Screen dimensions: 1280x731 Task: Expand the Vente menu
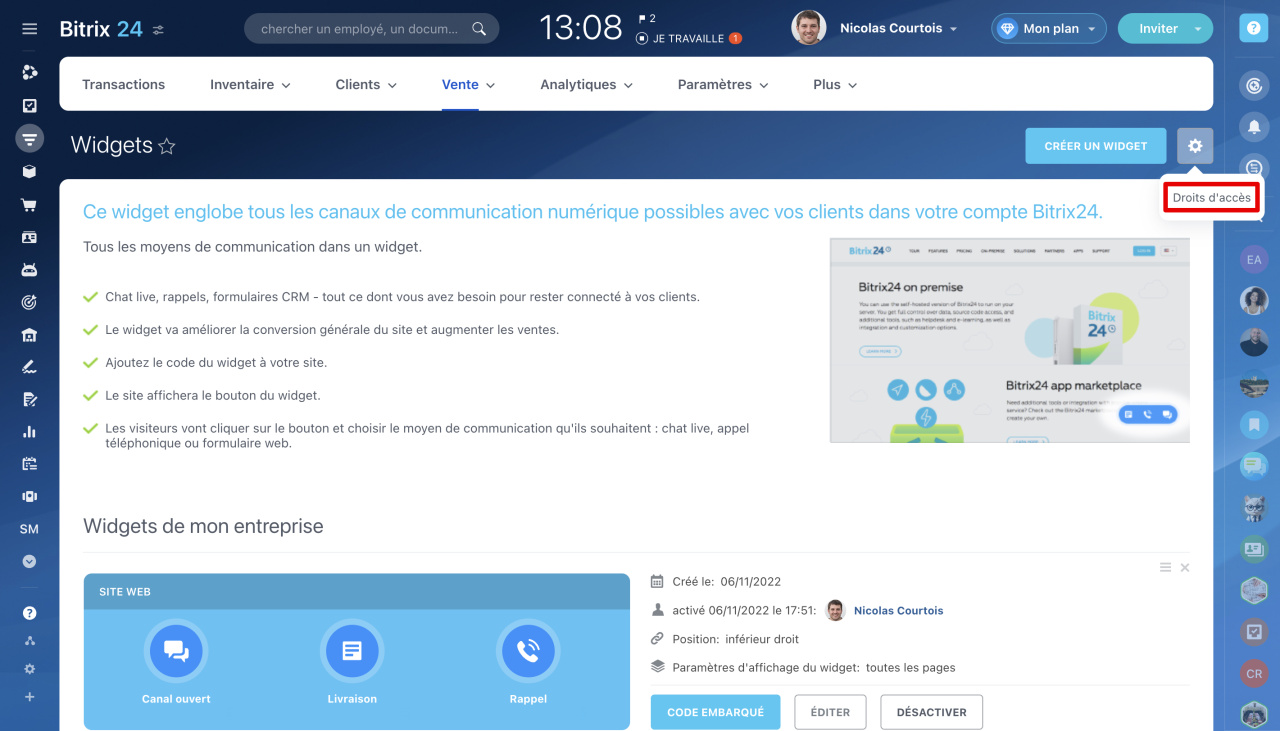[468, 85]
